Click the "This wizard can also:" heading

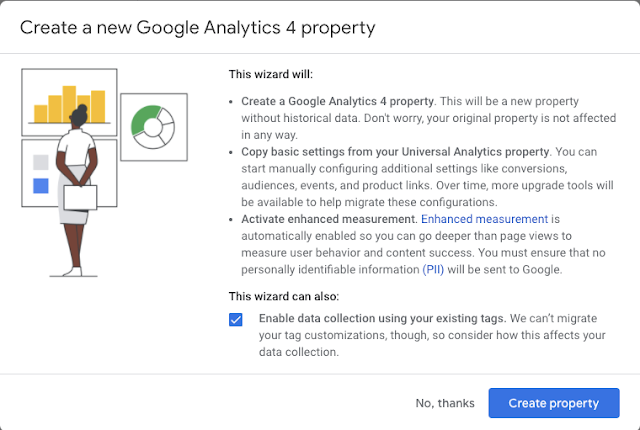[285, 295]
